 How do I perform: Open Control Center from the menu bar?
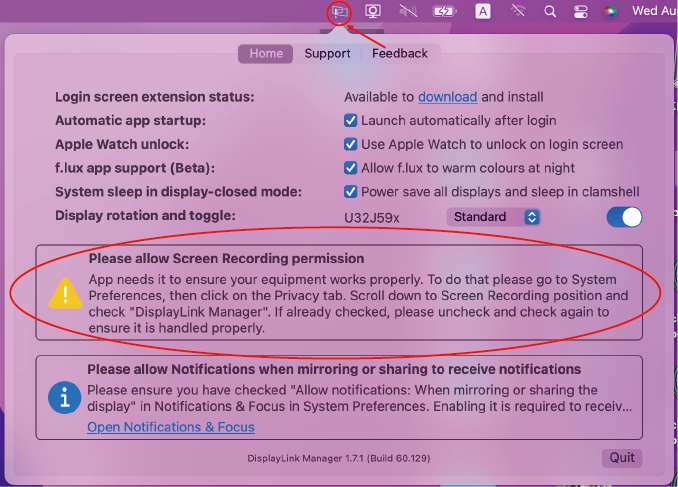(581, 12)
